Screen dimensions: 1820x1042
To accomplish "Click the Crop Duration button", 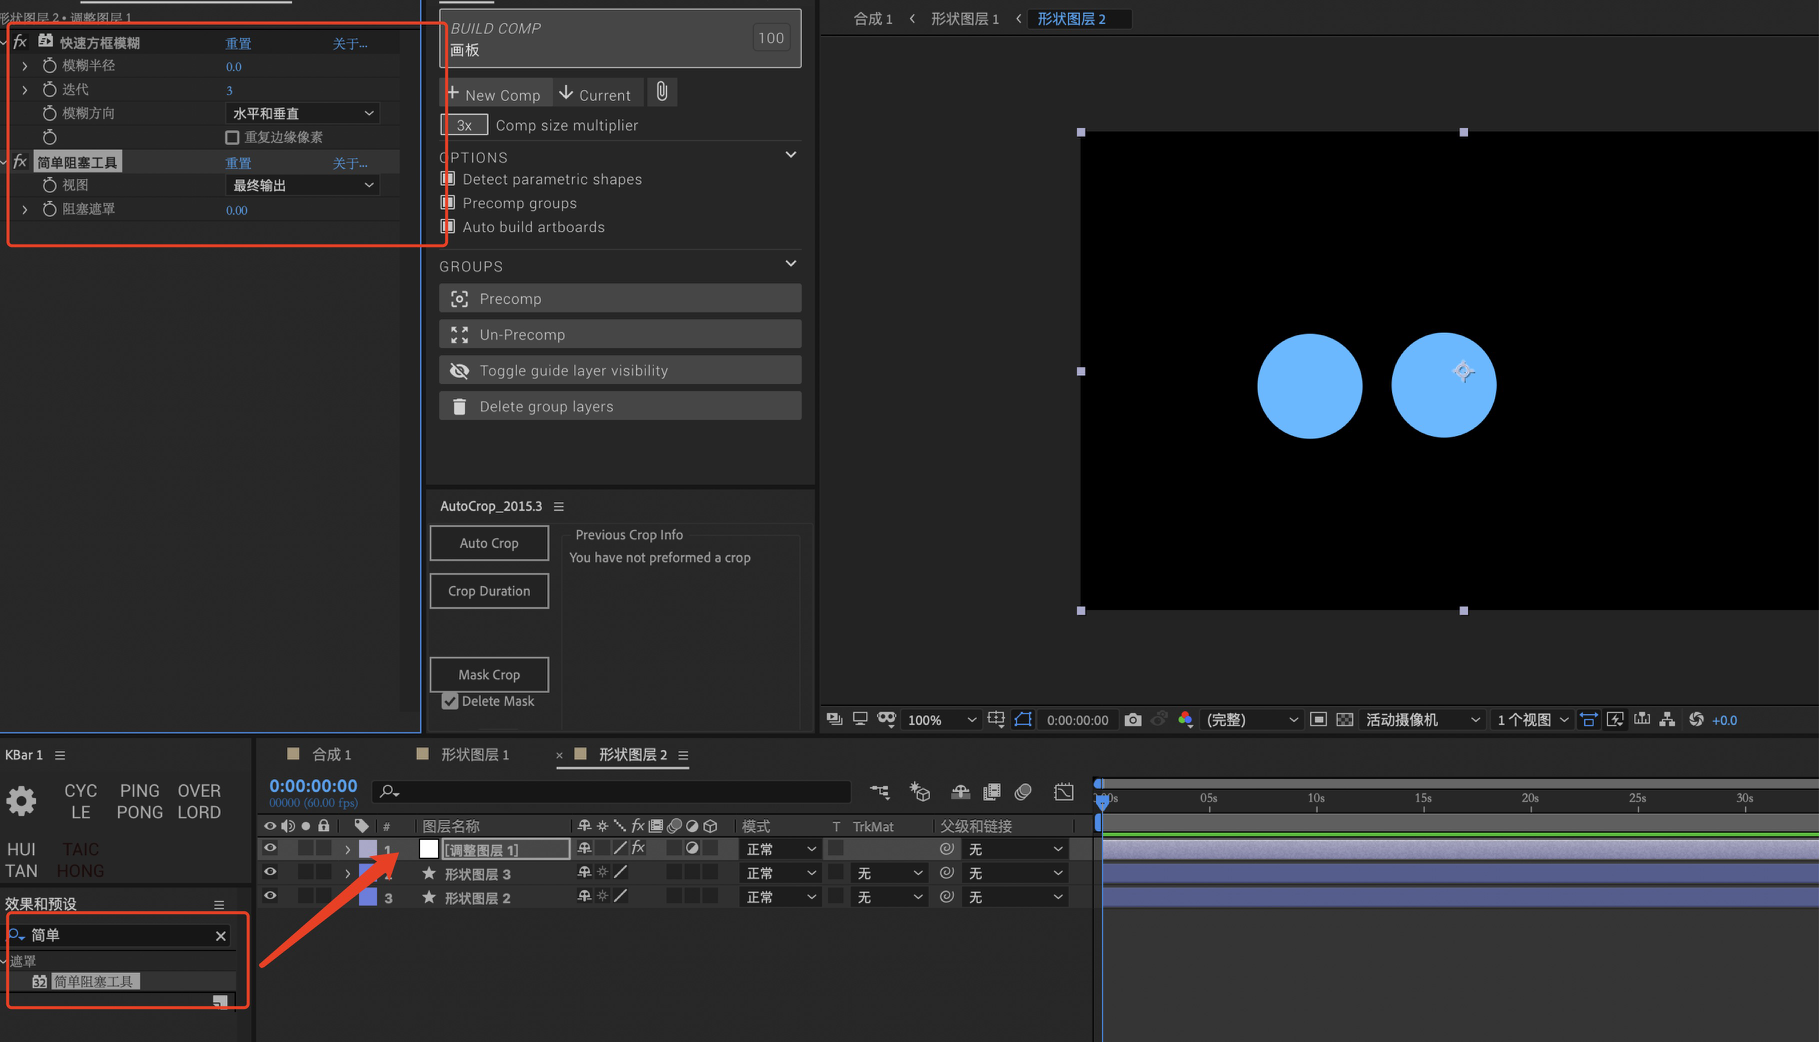I will pos(489,591).
